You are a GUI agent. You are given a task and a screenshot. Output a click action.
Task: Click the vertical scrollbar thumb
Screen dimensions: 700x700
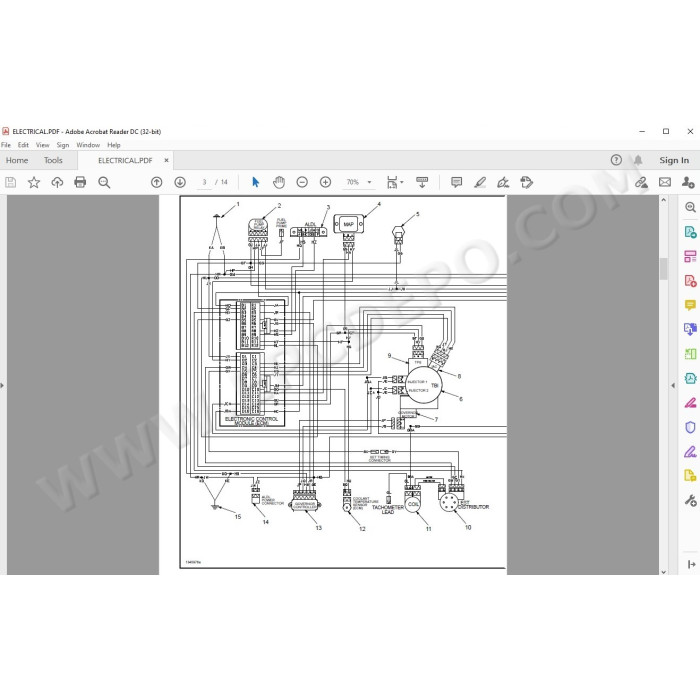tap(663, 269)
